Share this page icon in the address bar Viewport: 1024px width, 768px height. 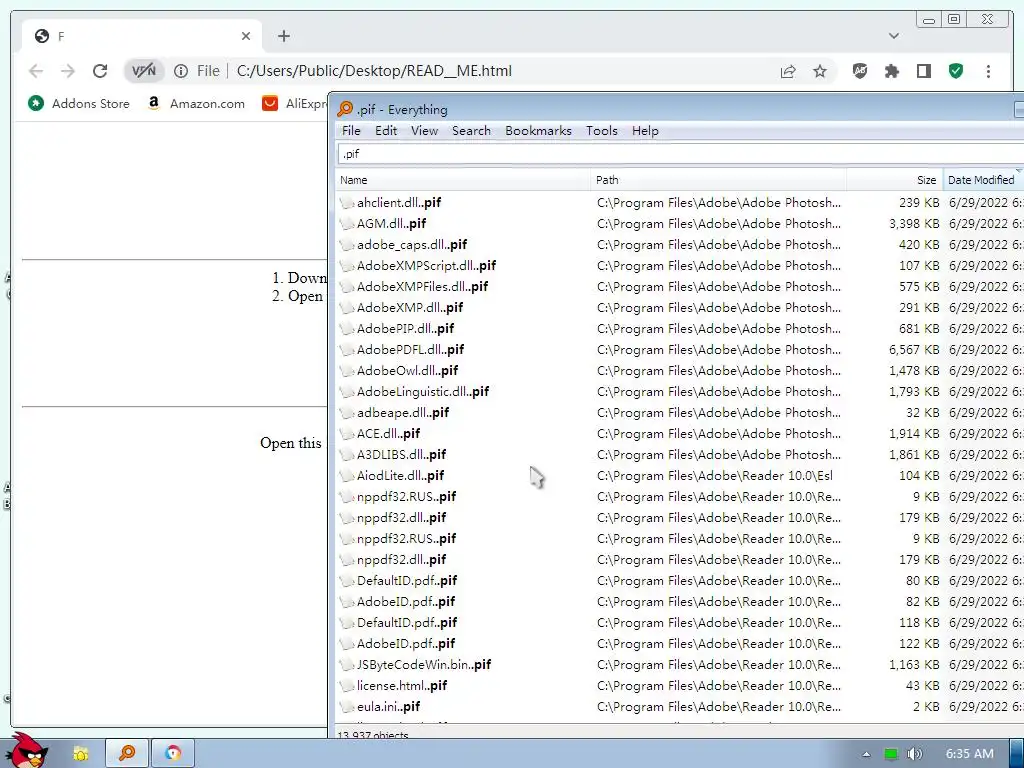pos(788,71)
